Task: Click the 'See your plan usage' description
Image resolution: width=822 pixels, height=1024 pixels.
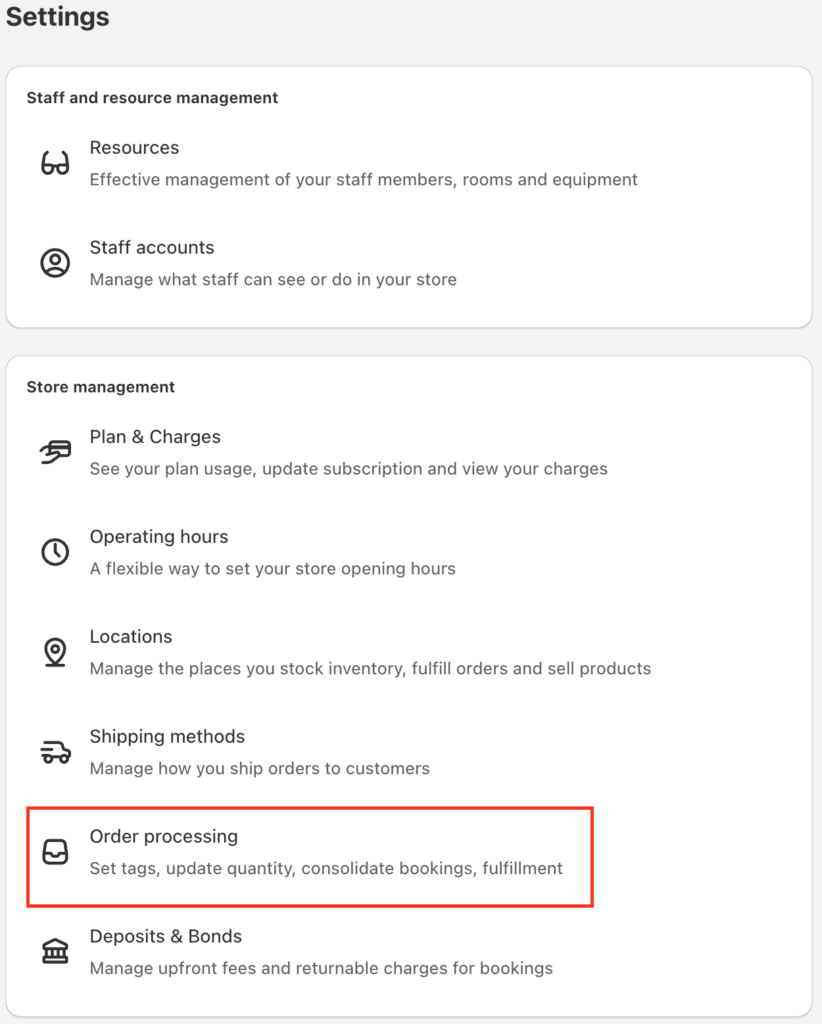Action: (x=348, y=469)
